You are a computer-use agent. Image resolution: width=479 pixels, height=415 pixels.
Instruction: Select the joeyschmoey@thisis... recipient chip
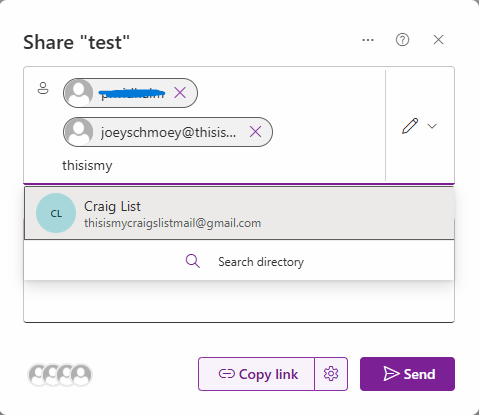click(168, 132)
